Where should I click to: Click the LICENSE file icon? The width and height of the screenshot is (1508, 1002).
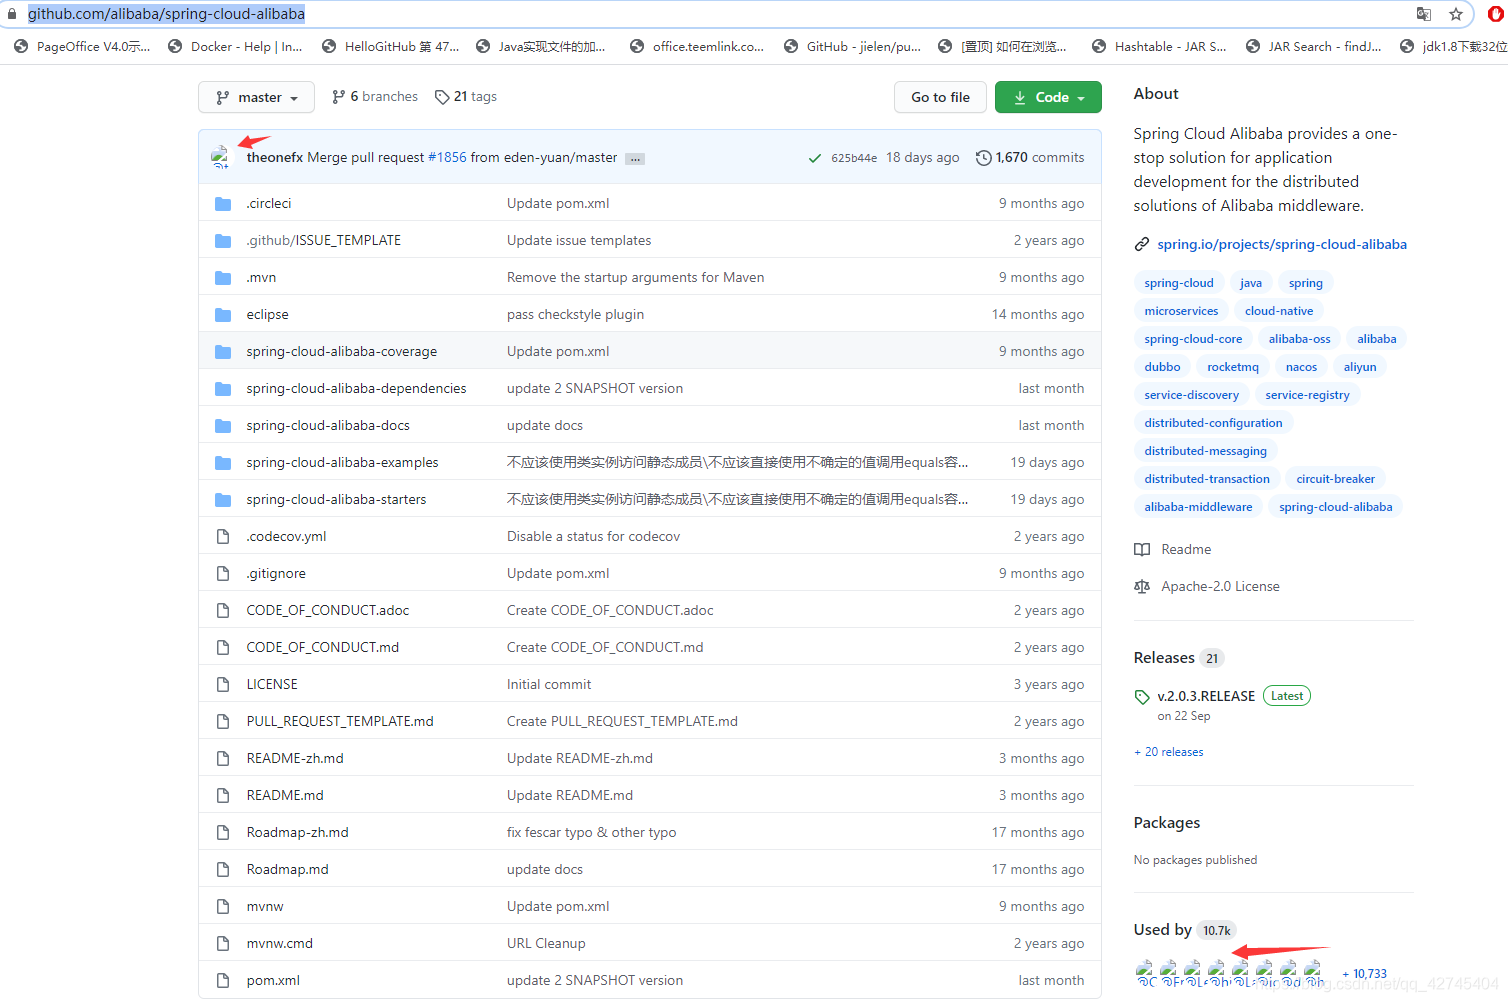(x=223, y=685)
